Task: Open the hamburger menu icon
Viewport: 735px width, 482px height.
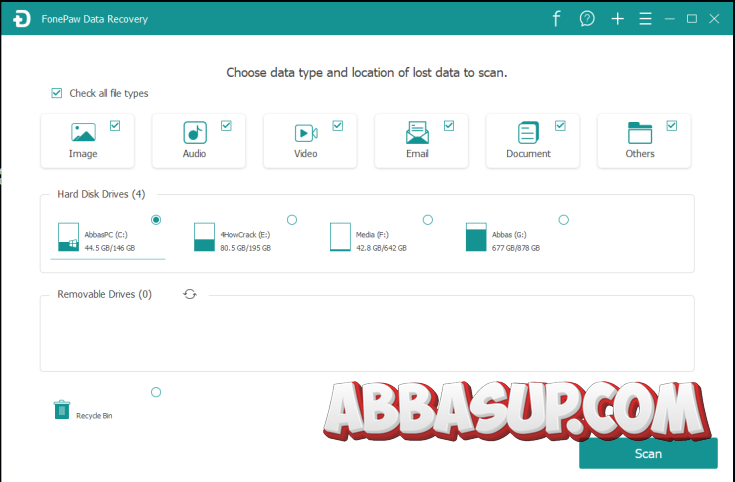Action: 645,19
